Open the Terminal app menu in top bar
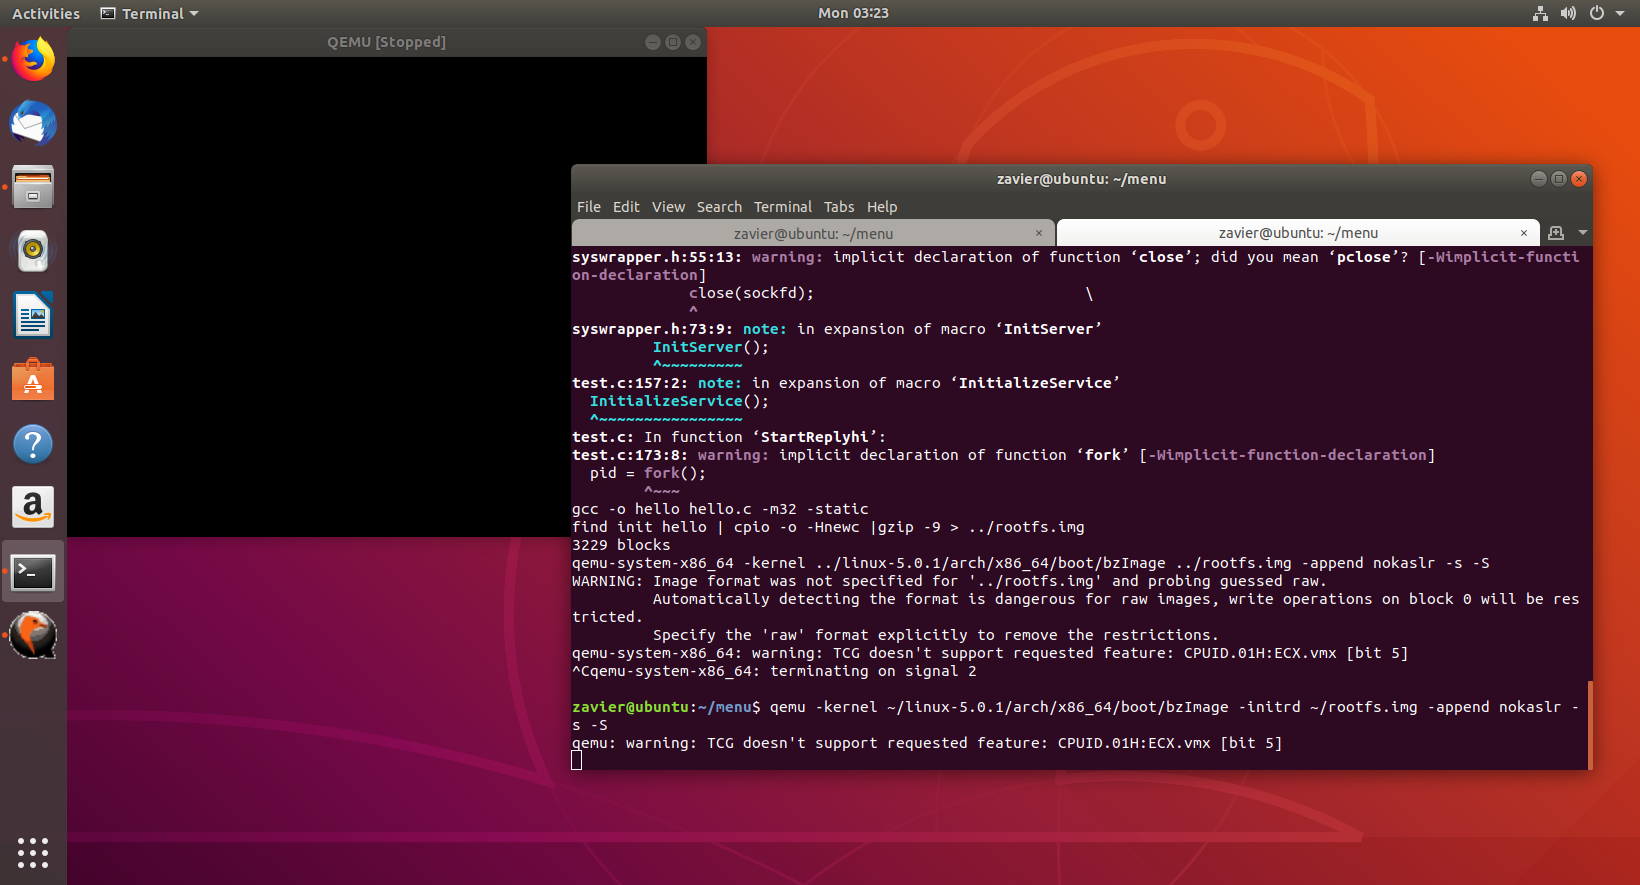This screenshot has width=1640, height=885. [150, 14]
